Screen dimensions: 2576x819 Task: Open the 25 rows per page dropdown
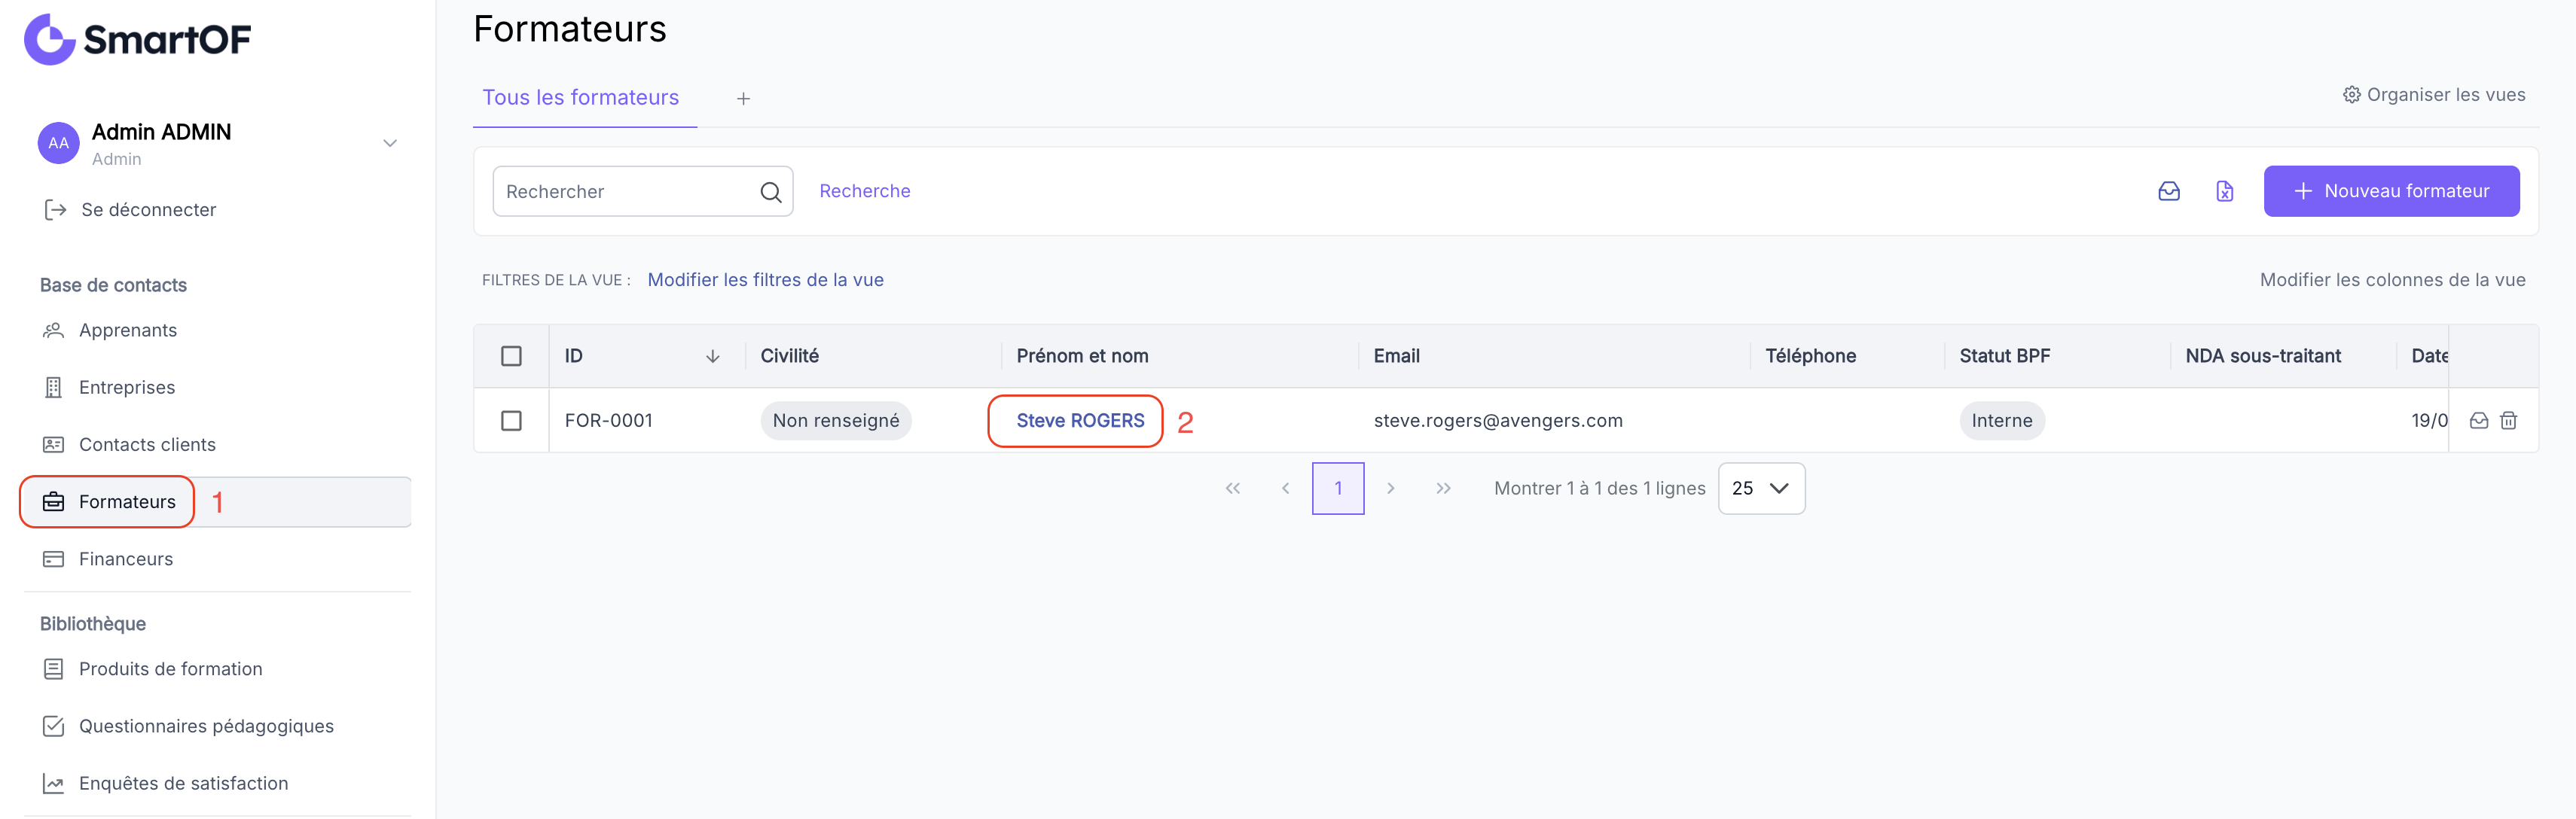tap(1761, 489)
